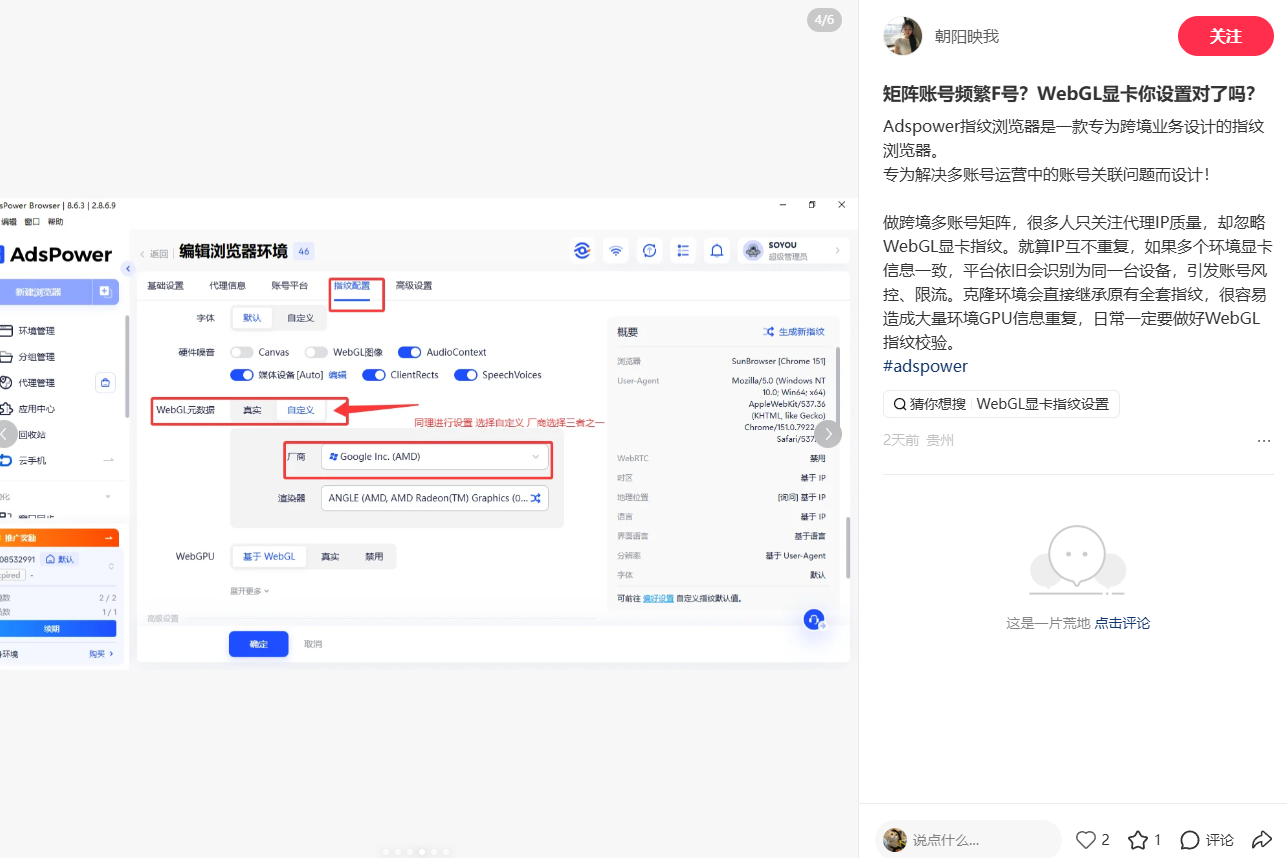Click the author name 朝阳映我
Image resolution: width=1287 pixels, height=858 pixels.
pyautogui.click(x=966, y=36)
